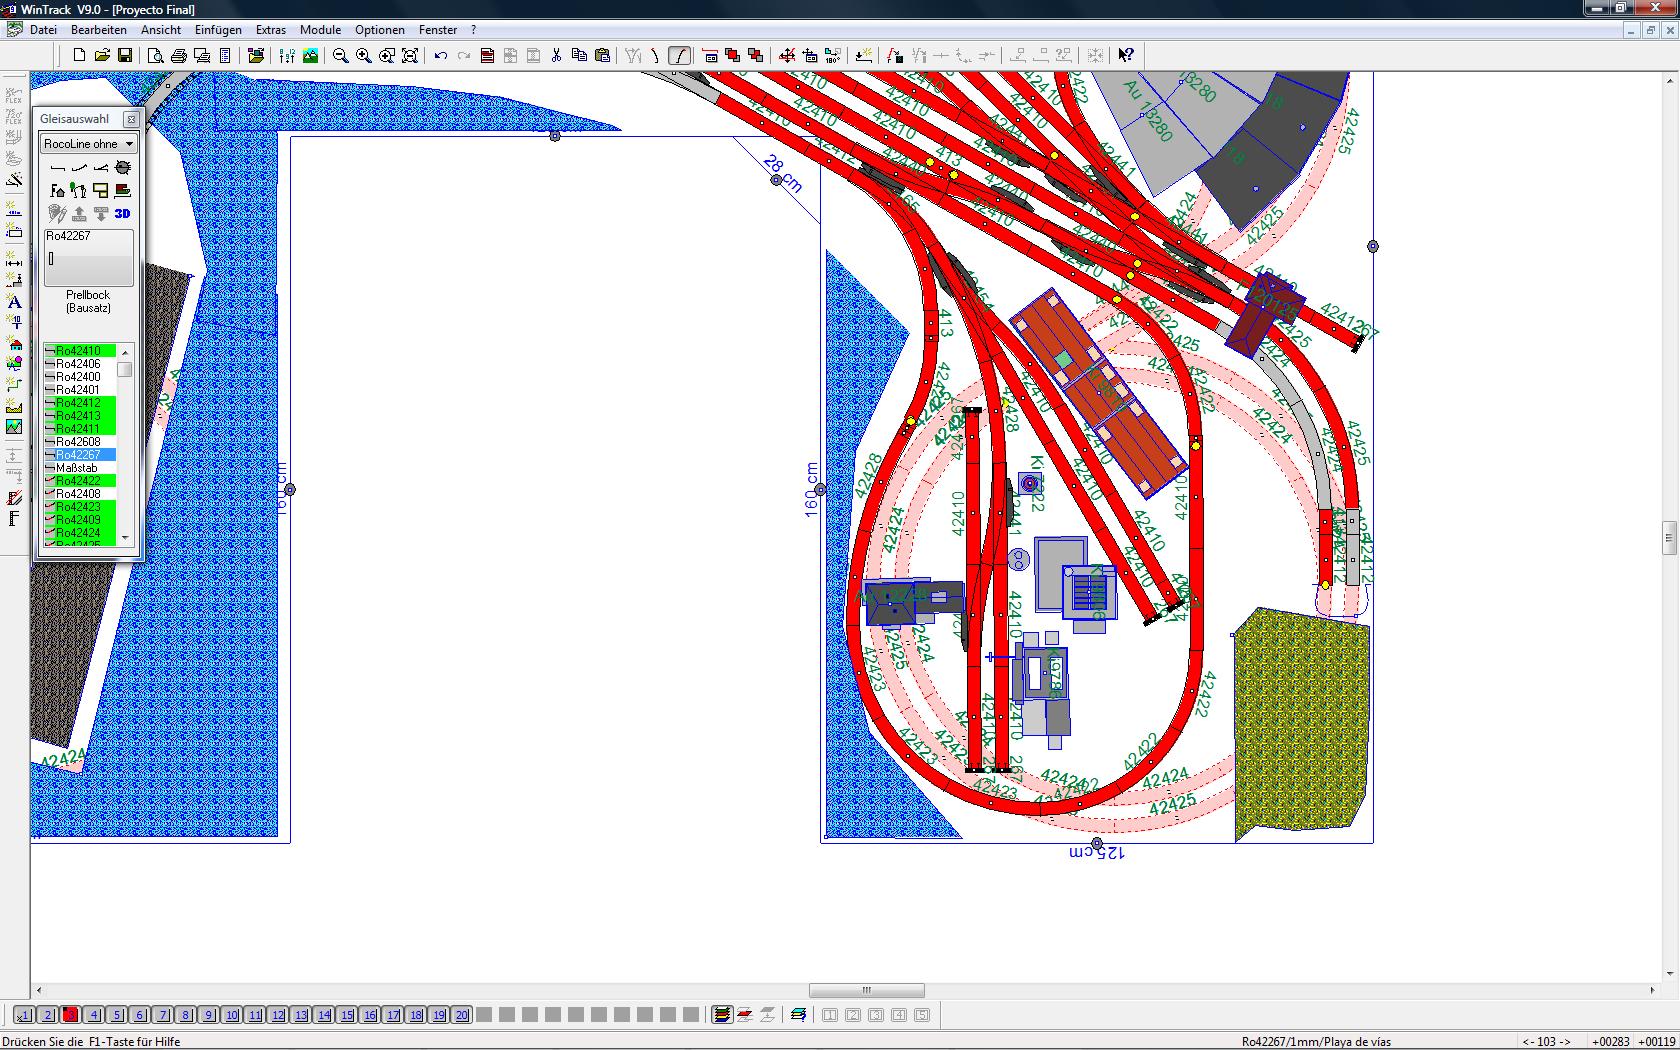Open the RocoLine ohne track system dropdown
1680x1050 pixels.
[88, 144]
